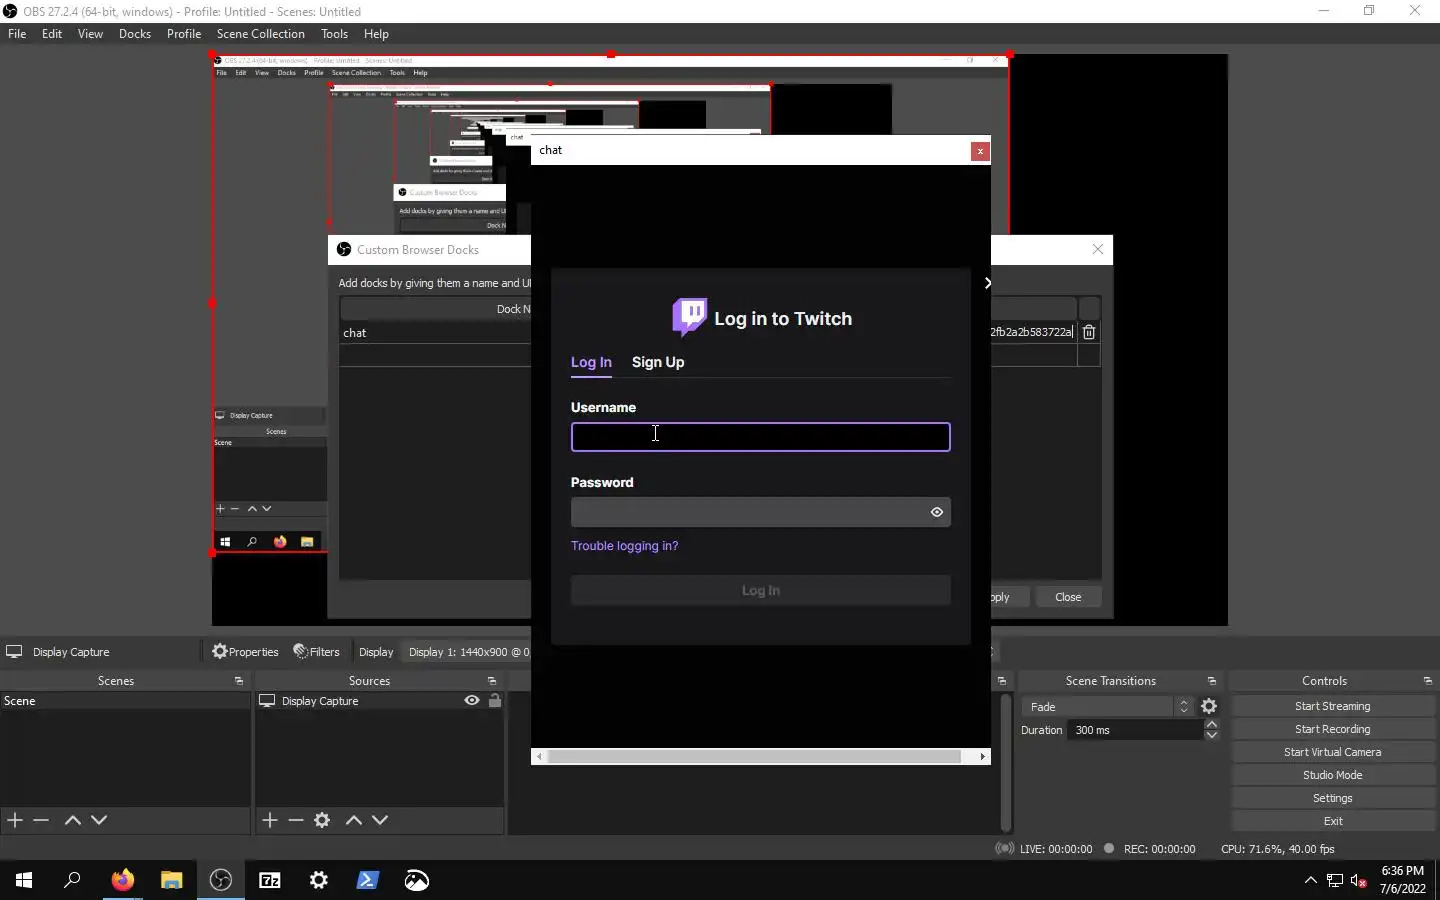Click Start Streaming

[x=1333, y=706]
